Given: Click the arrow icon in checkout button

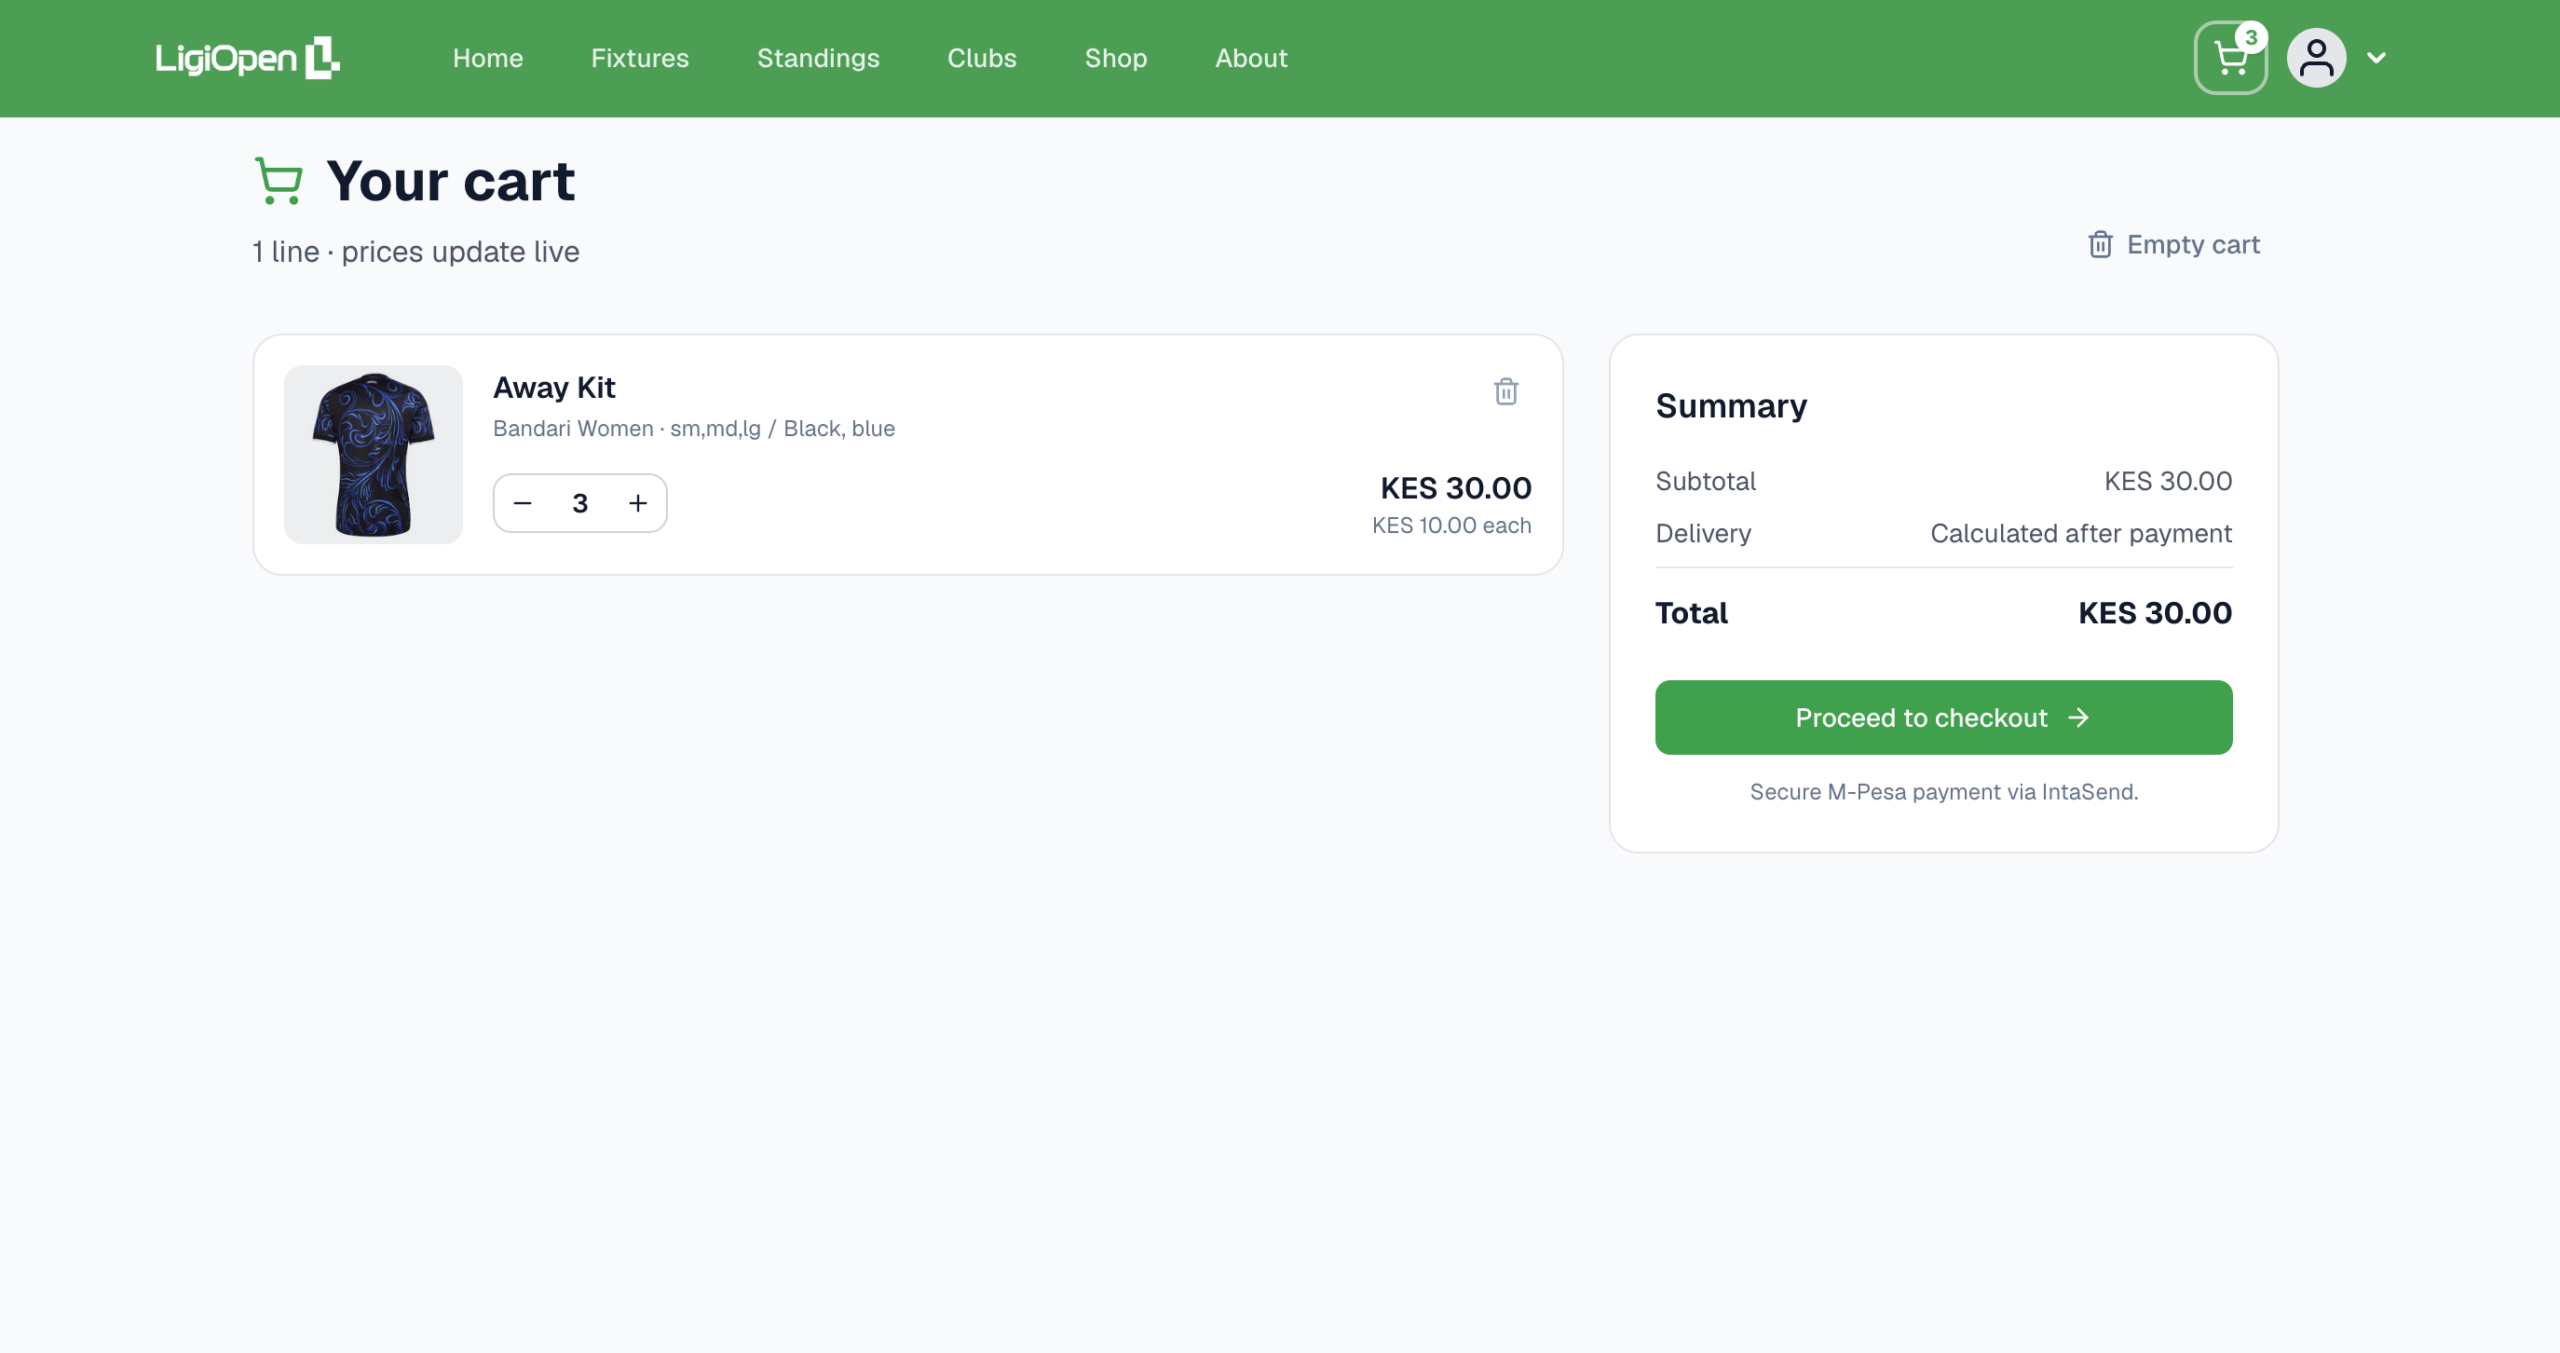Looking at the screenshot, I should tap(2079, 718).
